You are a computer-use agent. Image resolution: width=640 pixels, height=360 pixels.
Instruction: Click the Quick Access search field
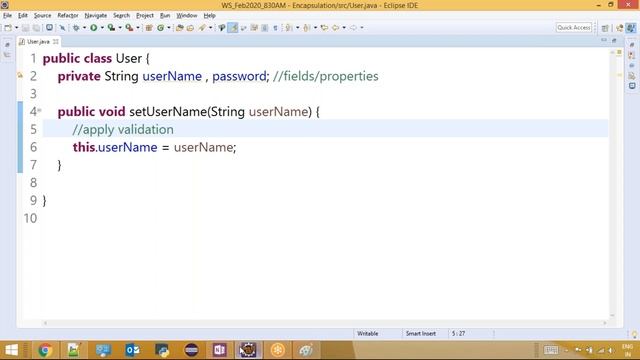(574, 27)
